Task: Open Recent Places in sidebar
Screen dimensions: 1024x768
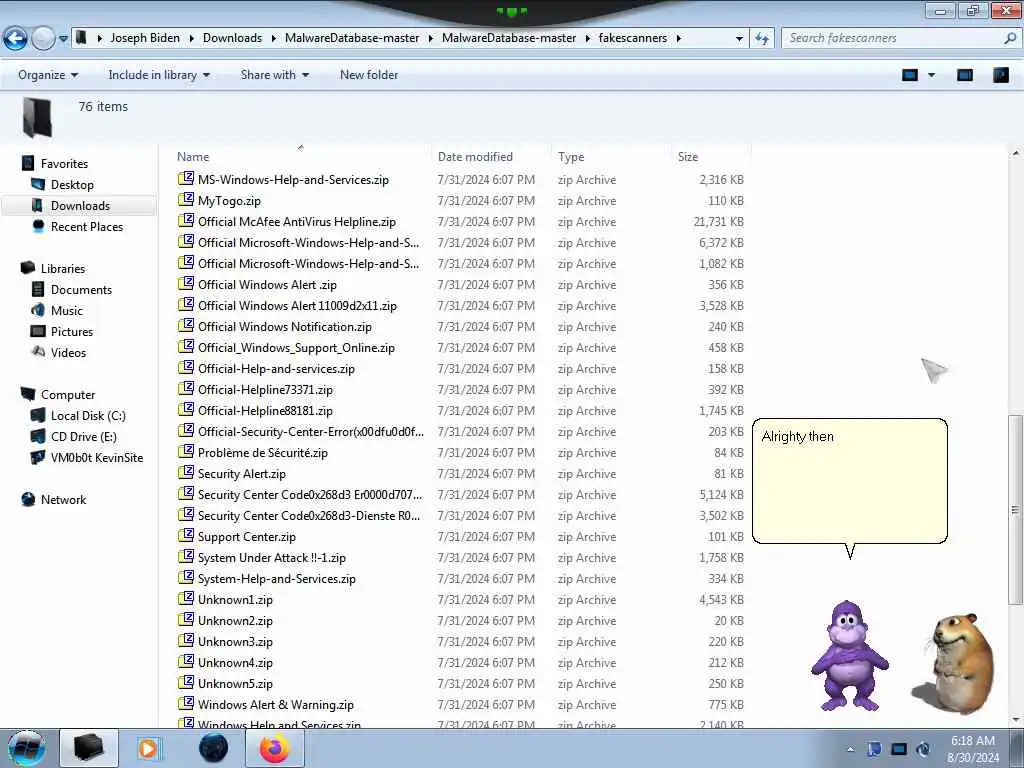Action: (87, 227)
